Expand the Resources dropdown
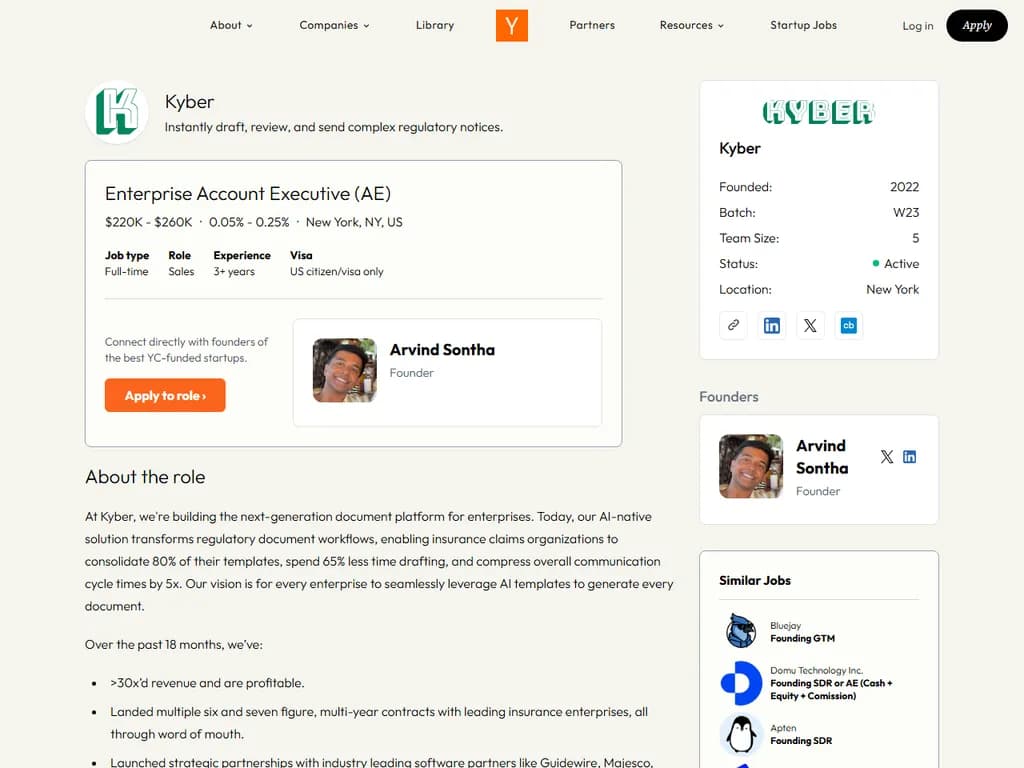 tap(691, 25)
